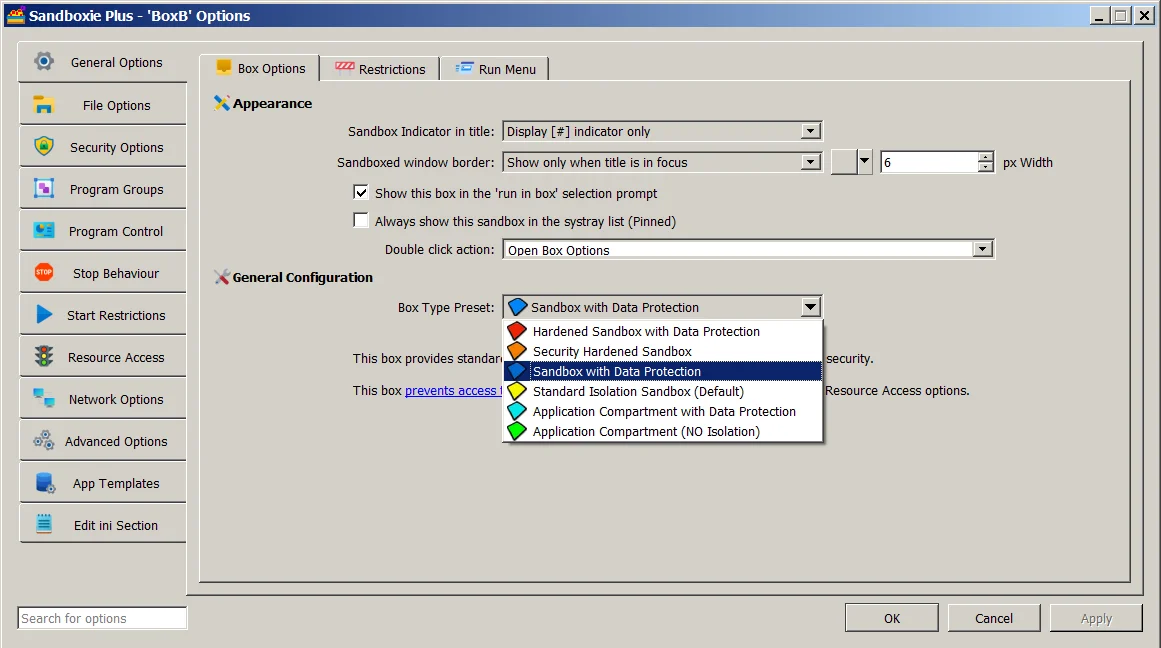Collapse the Box Type Preset dropdown arrow
This screenshot has width=1161, height=648.
click(811, 307)
